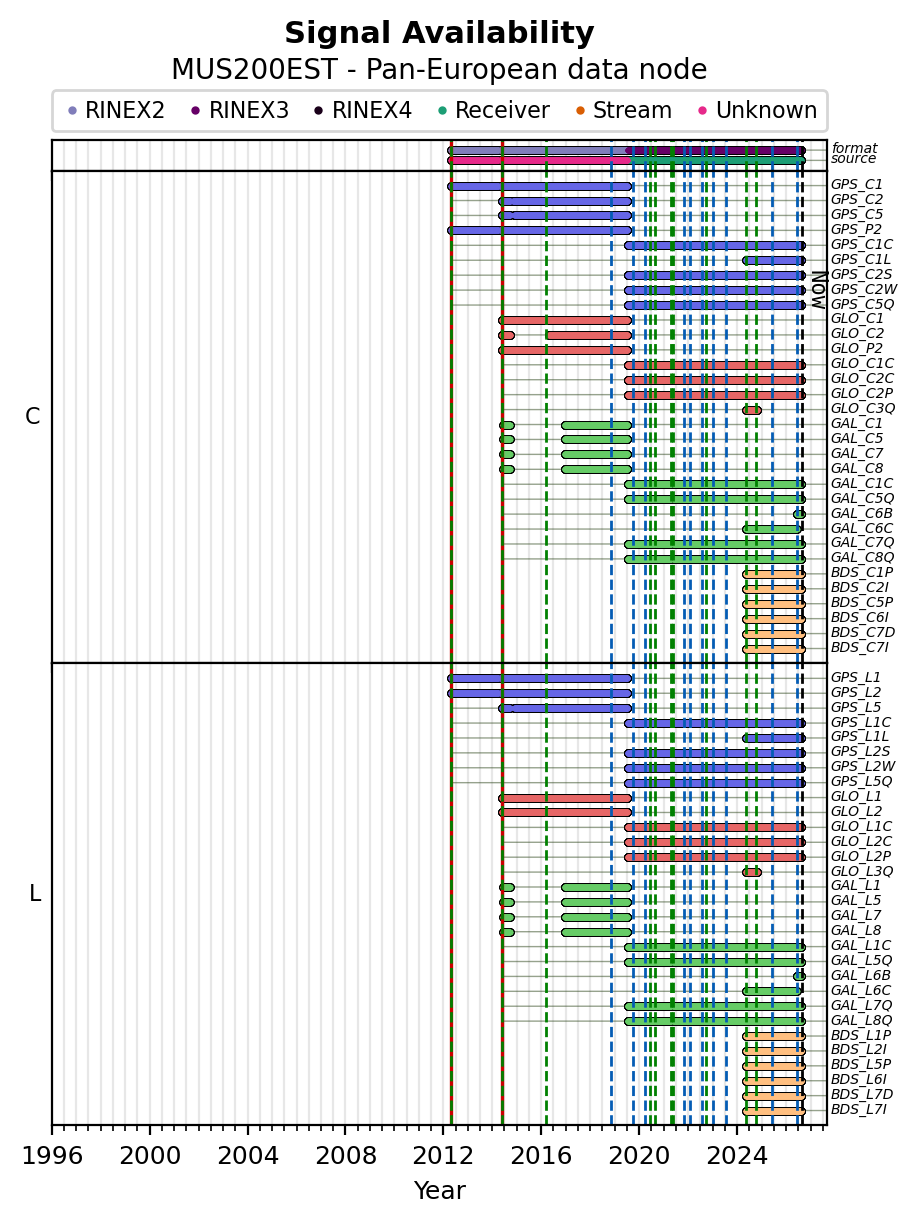
Task: Click the Receiver legend entry
Action: coord(493,111)
